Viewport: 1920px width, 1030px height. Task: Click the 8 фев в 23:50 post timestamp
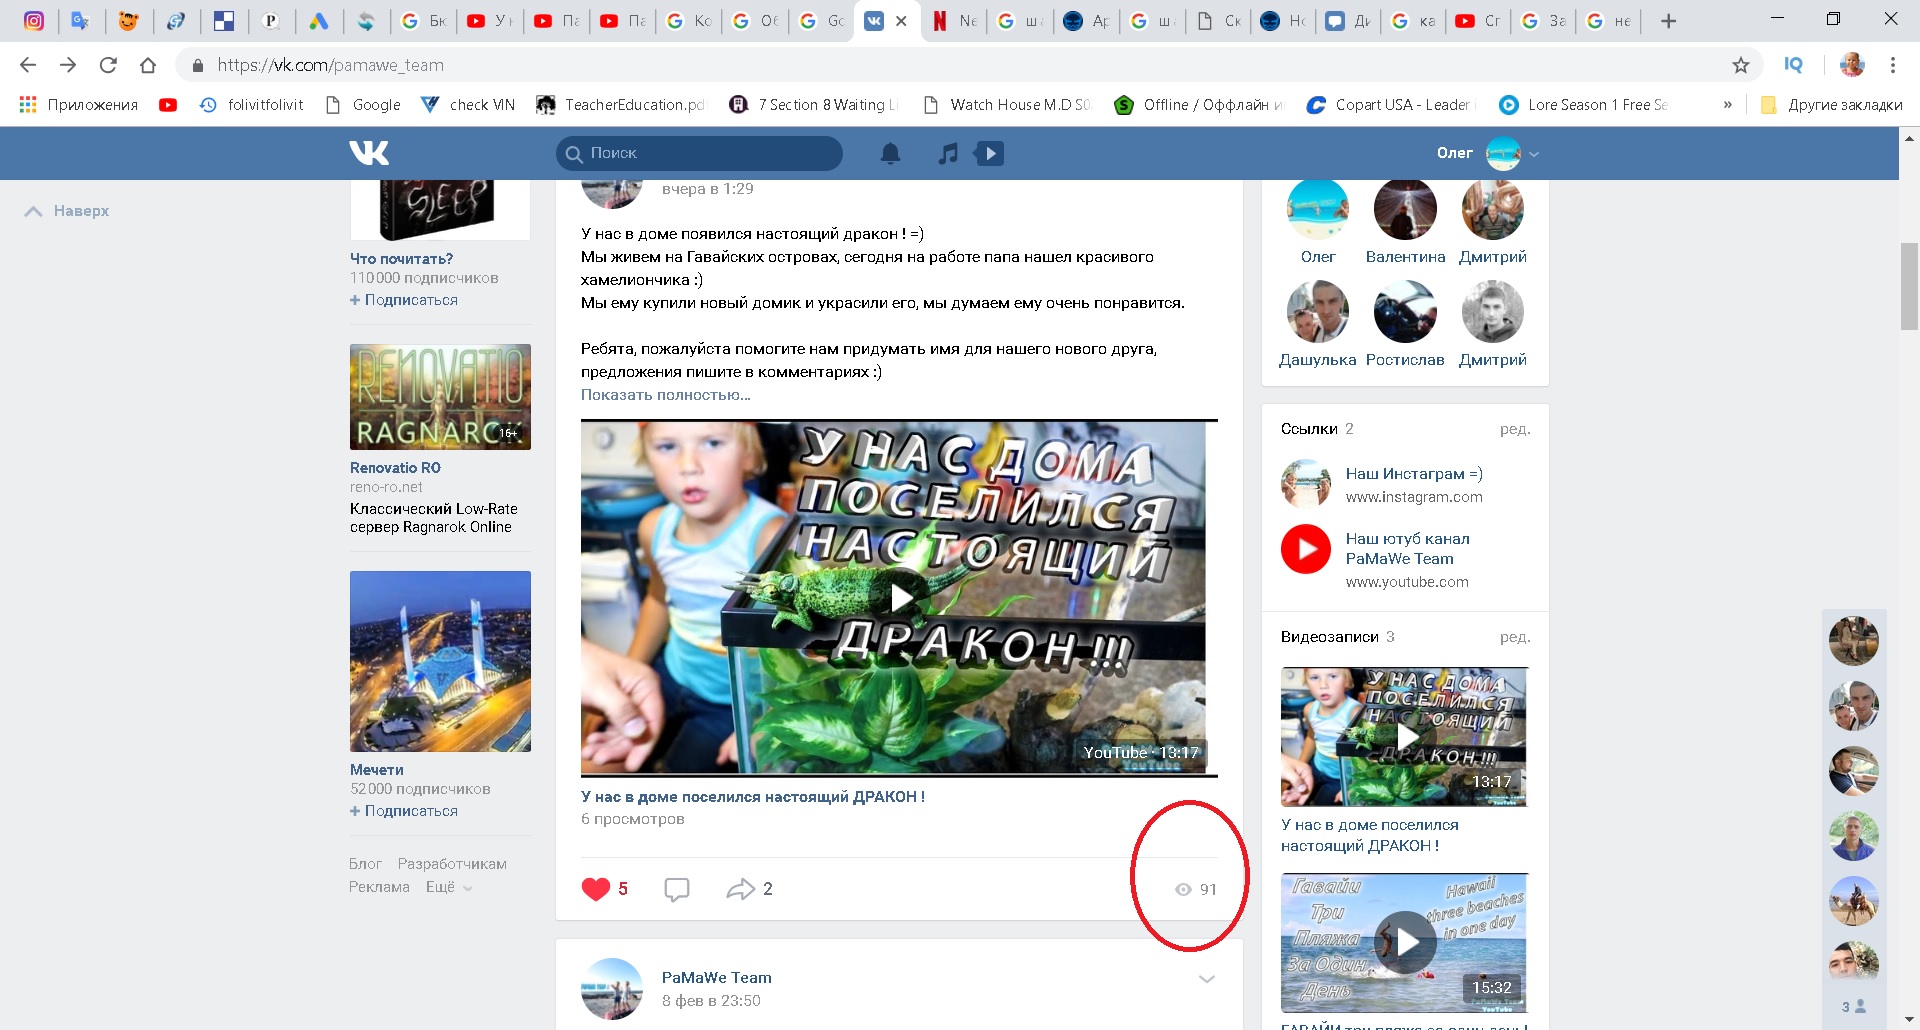click(711, 1001)
